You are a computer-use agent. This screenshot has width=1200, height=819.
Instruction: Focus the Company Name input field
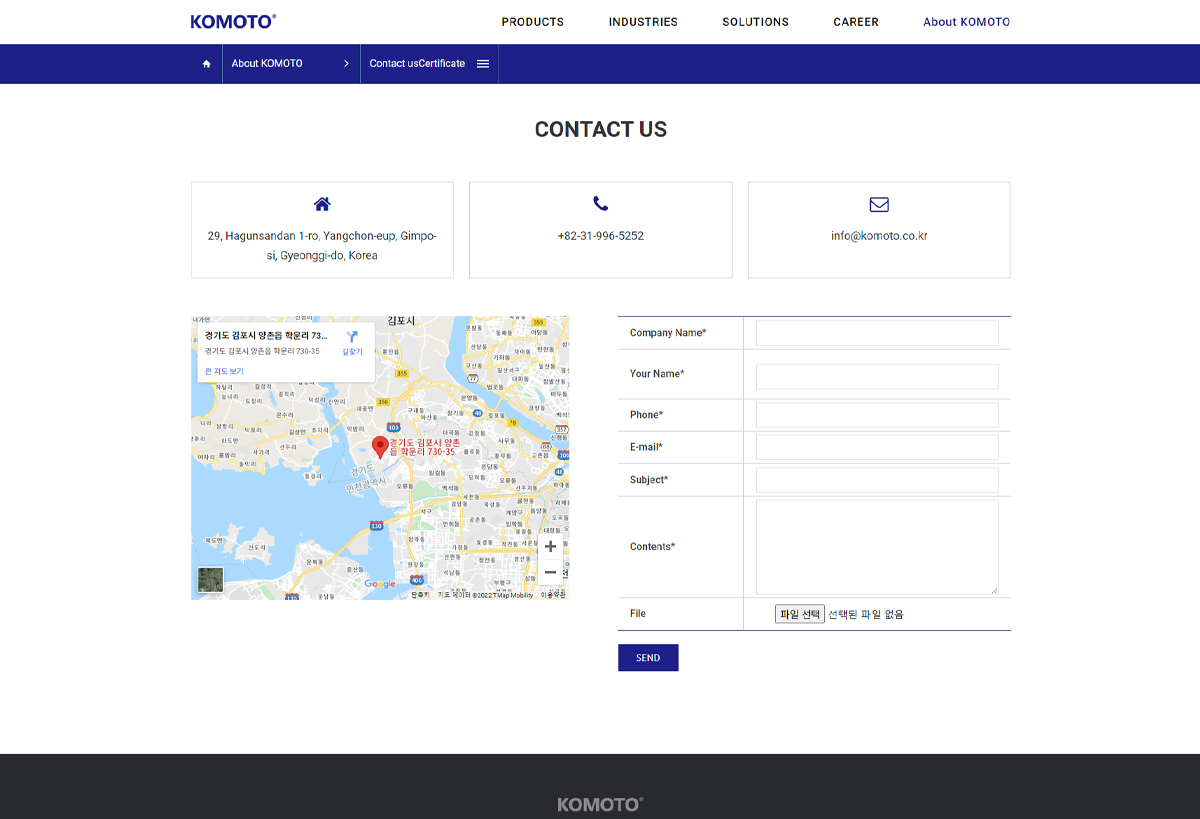(x=877, y=333)
